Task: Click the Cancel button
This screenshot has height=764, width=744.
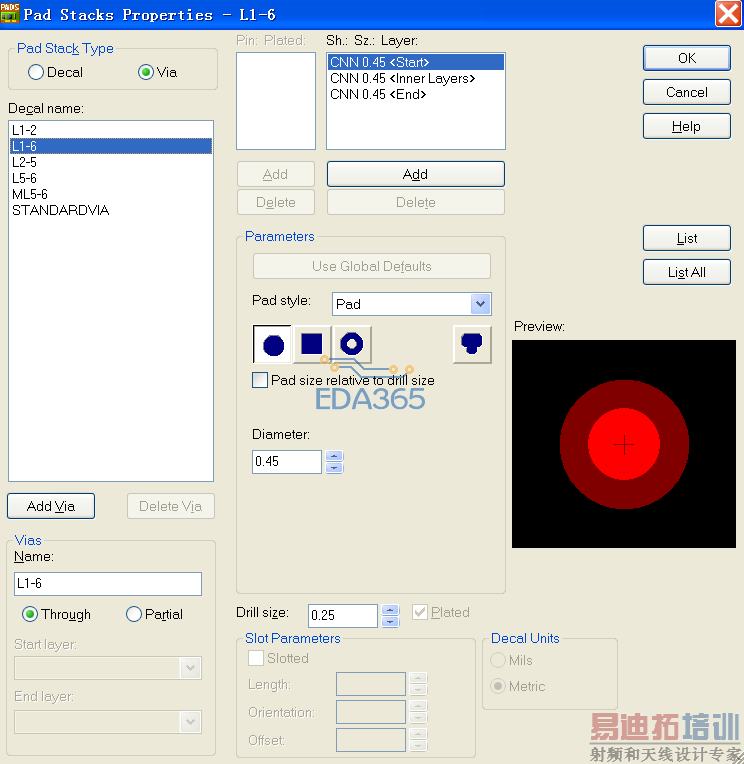Action: tap(687, 92)
